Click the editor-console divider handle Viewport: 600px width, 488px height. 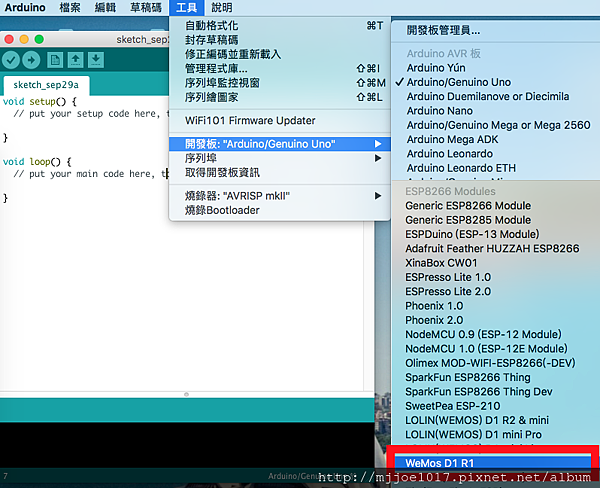point(186,394)
